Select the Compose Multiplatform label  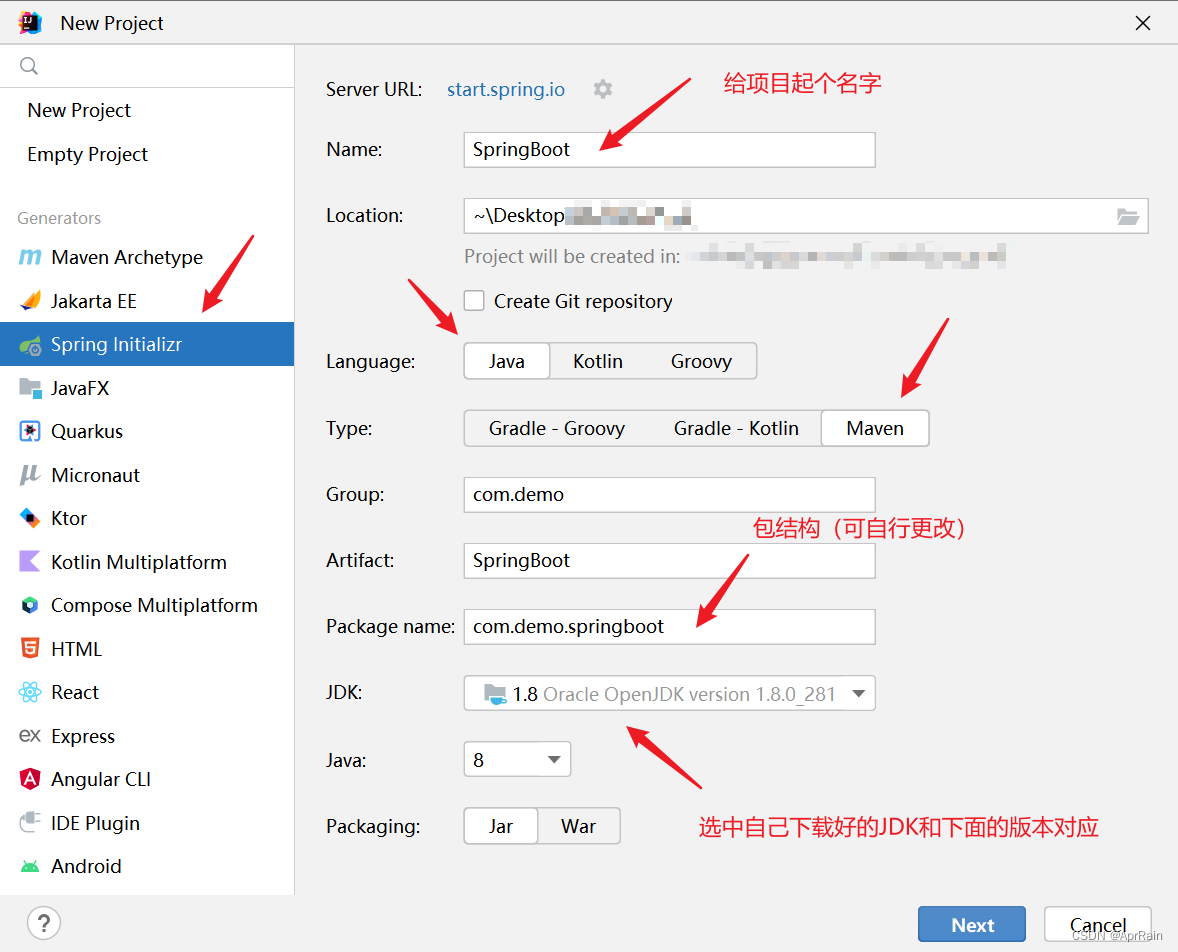coord(154,606)
